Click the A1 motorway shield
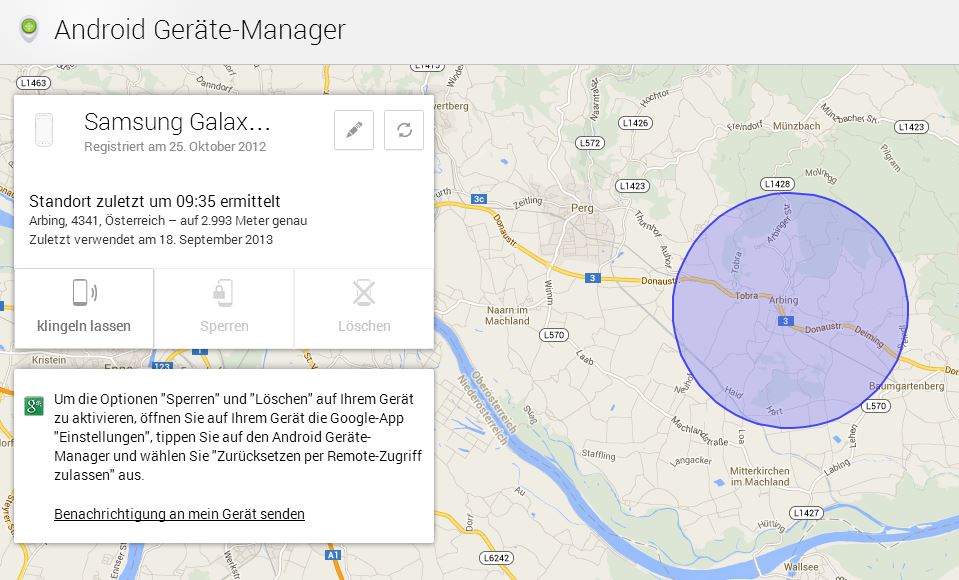Screen dimensions: 959x580 click(x=332, y=555)
